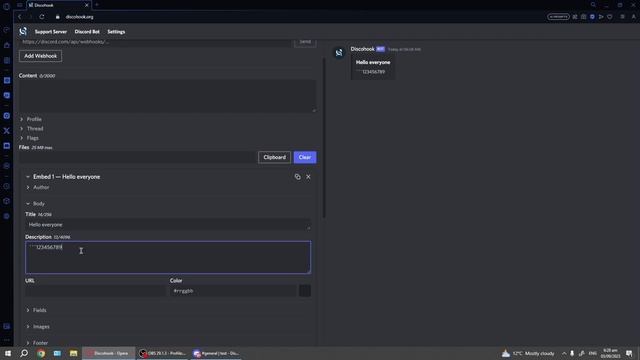Remove Embed 1 with the X icon

pyautogui.click(x=308, y=177)
